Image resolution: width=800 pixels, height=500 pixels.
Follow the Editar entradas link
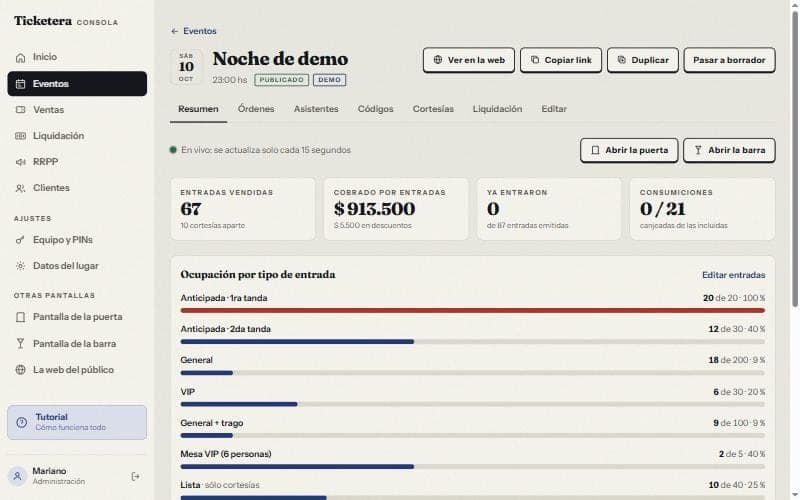(733, 275)
